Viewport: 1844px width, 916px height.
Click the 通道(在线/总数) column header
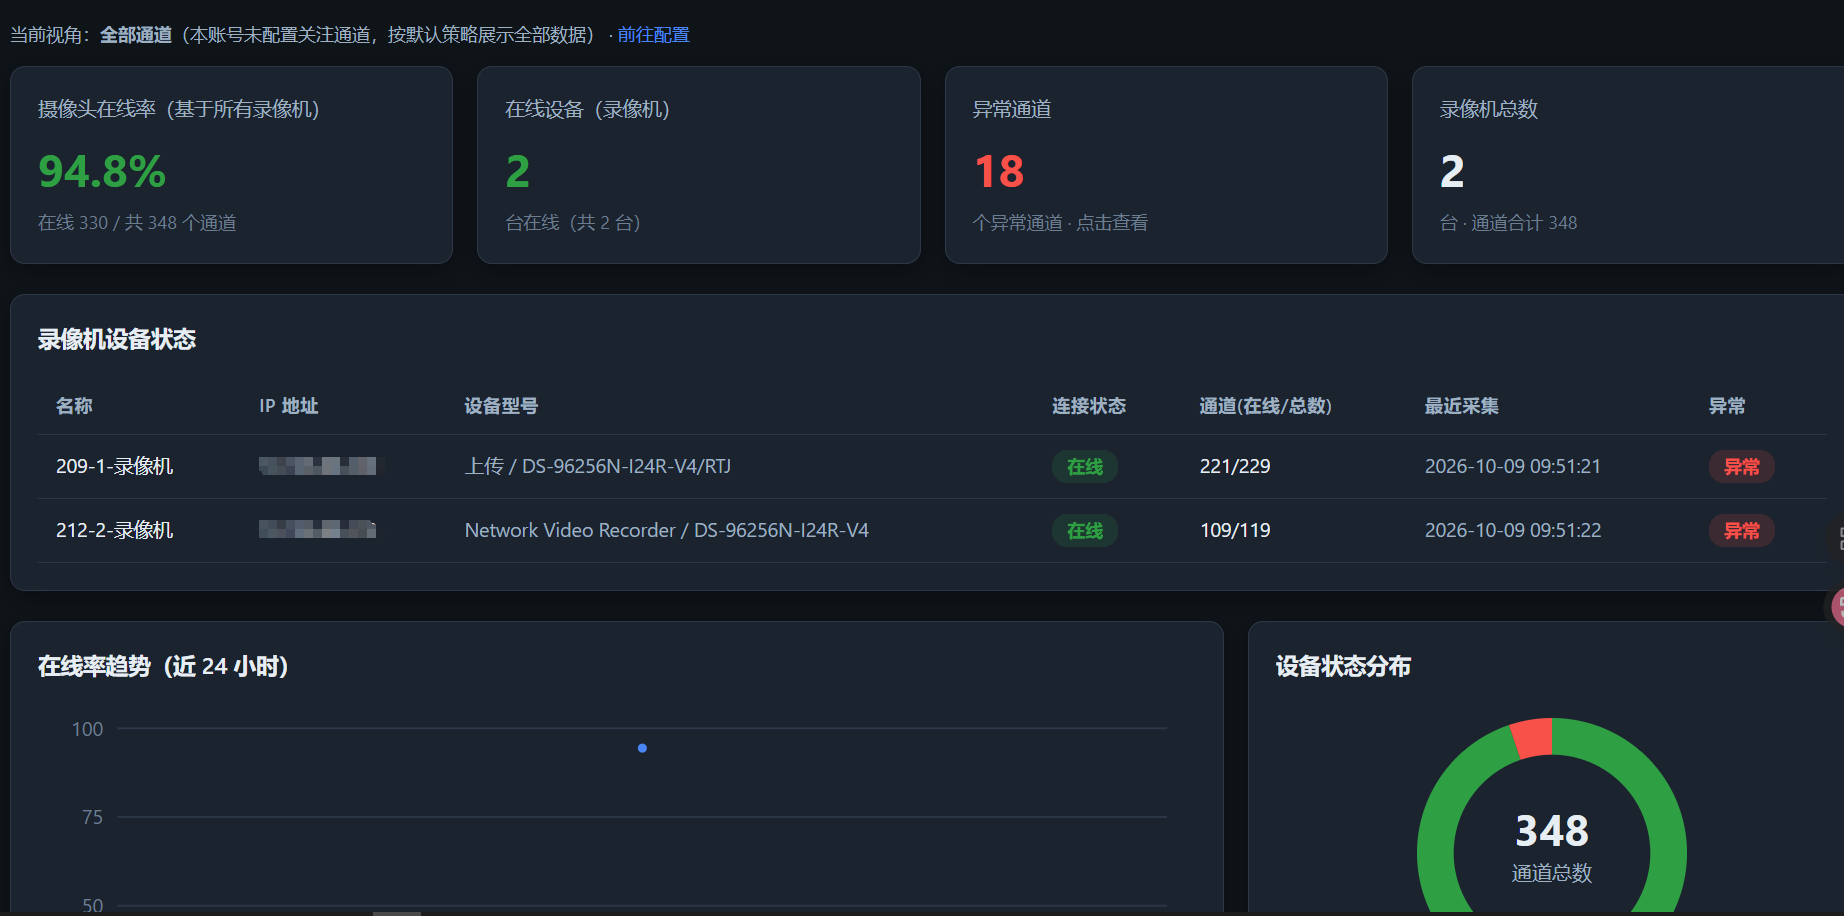pos(1266,406)
